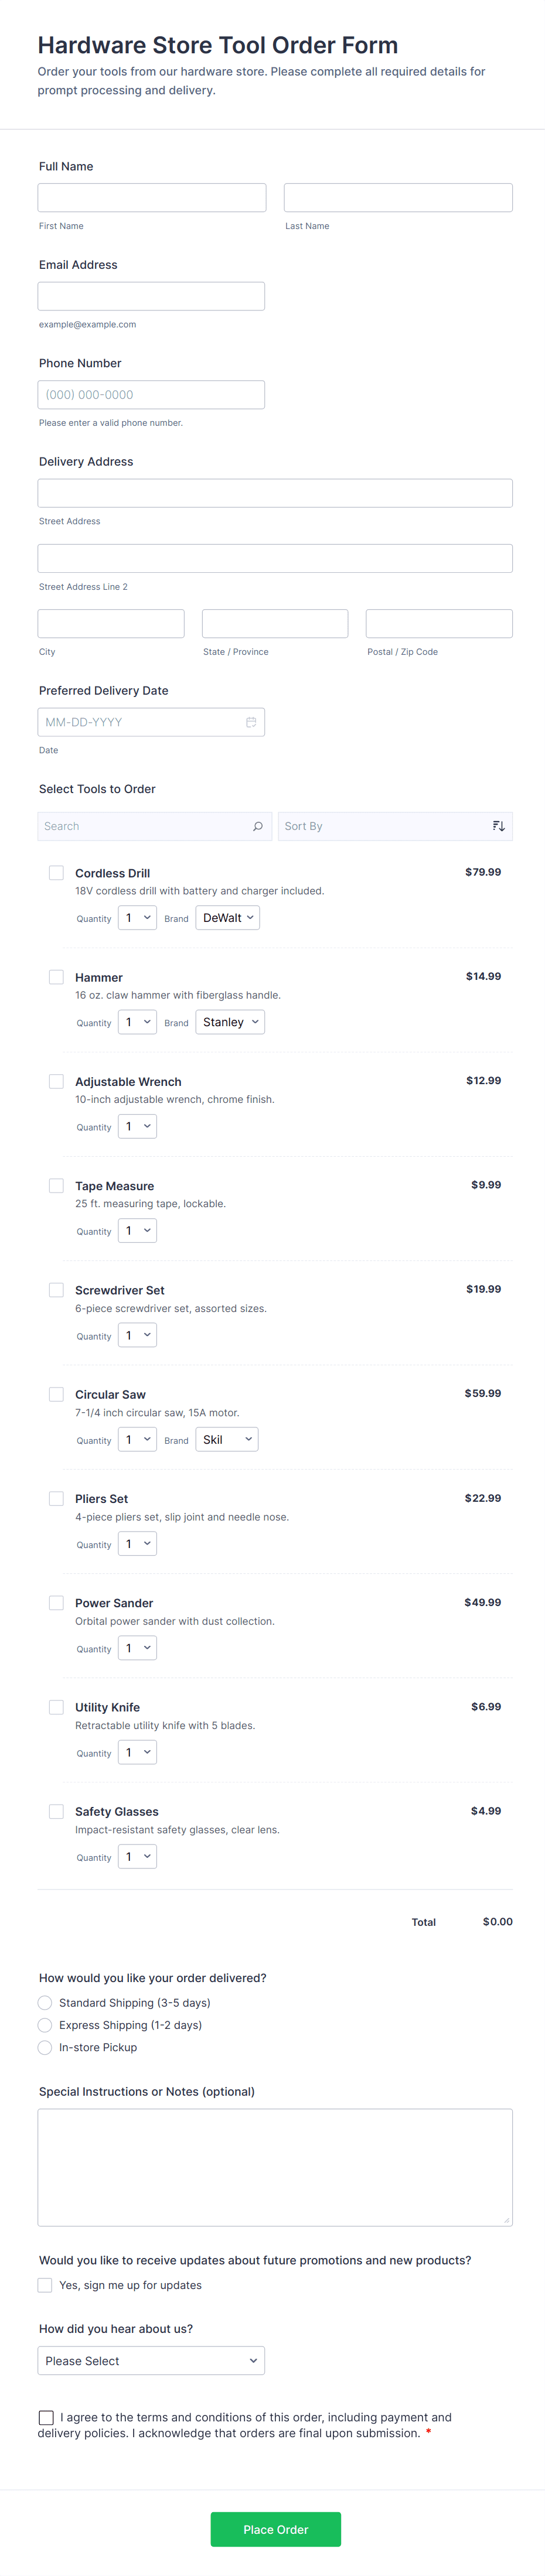Click the sort order icon in Sort By
Image resolution: width=545 pixels, height=2576 pixels.
pyautogui.click(x=498, y=826)
